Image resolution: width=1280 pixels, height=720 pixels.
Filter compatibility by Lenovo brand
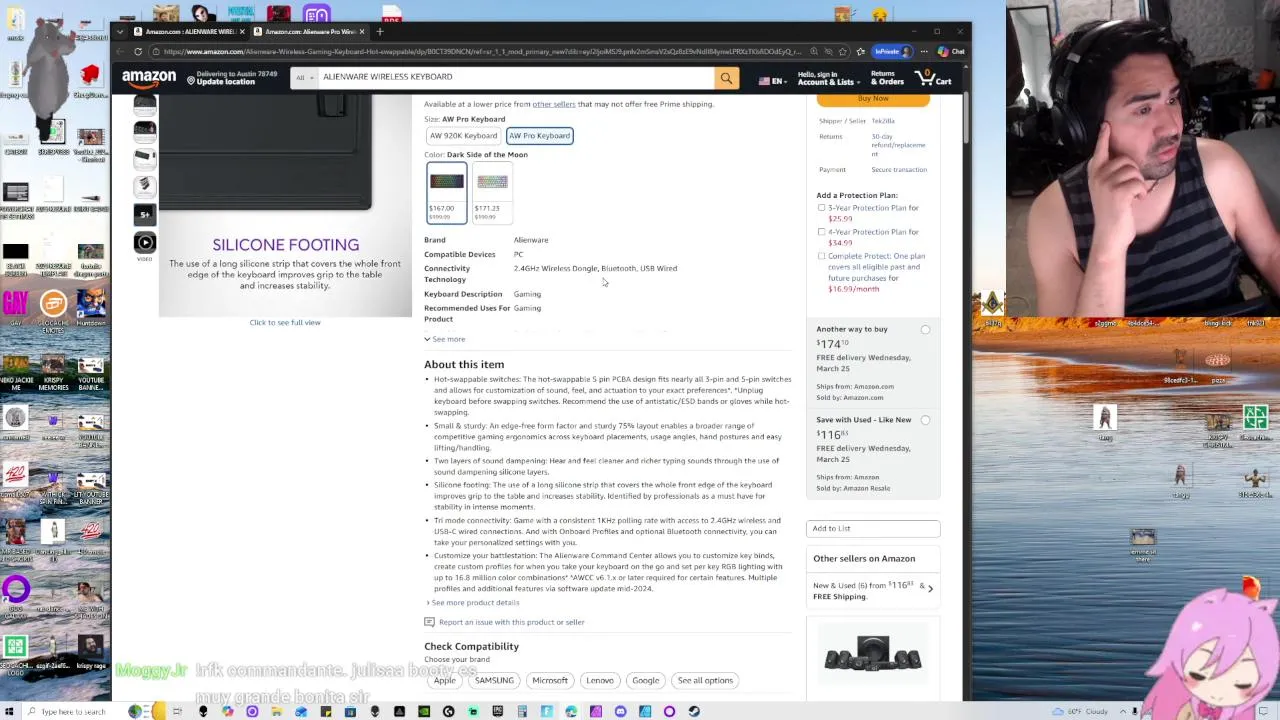[x=600, y=680]
